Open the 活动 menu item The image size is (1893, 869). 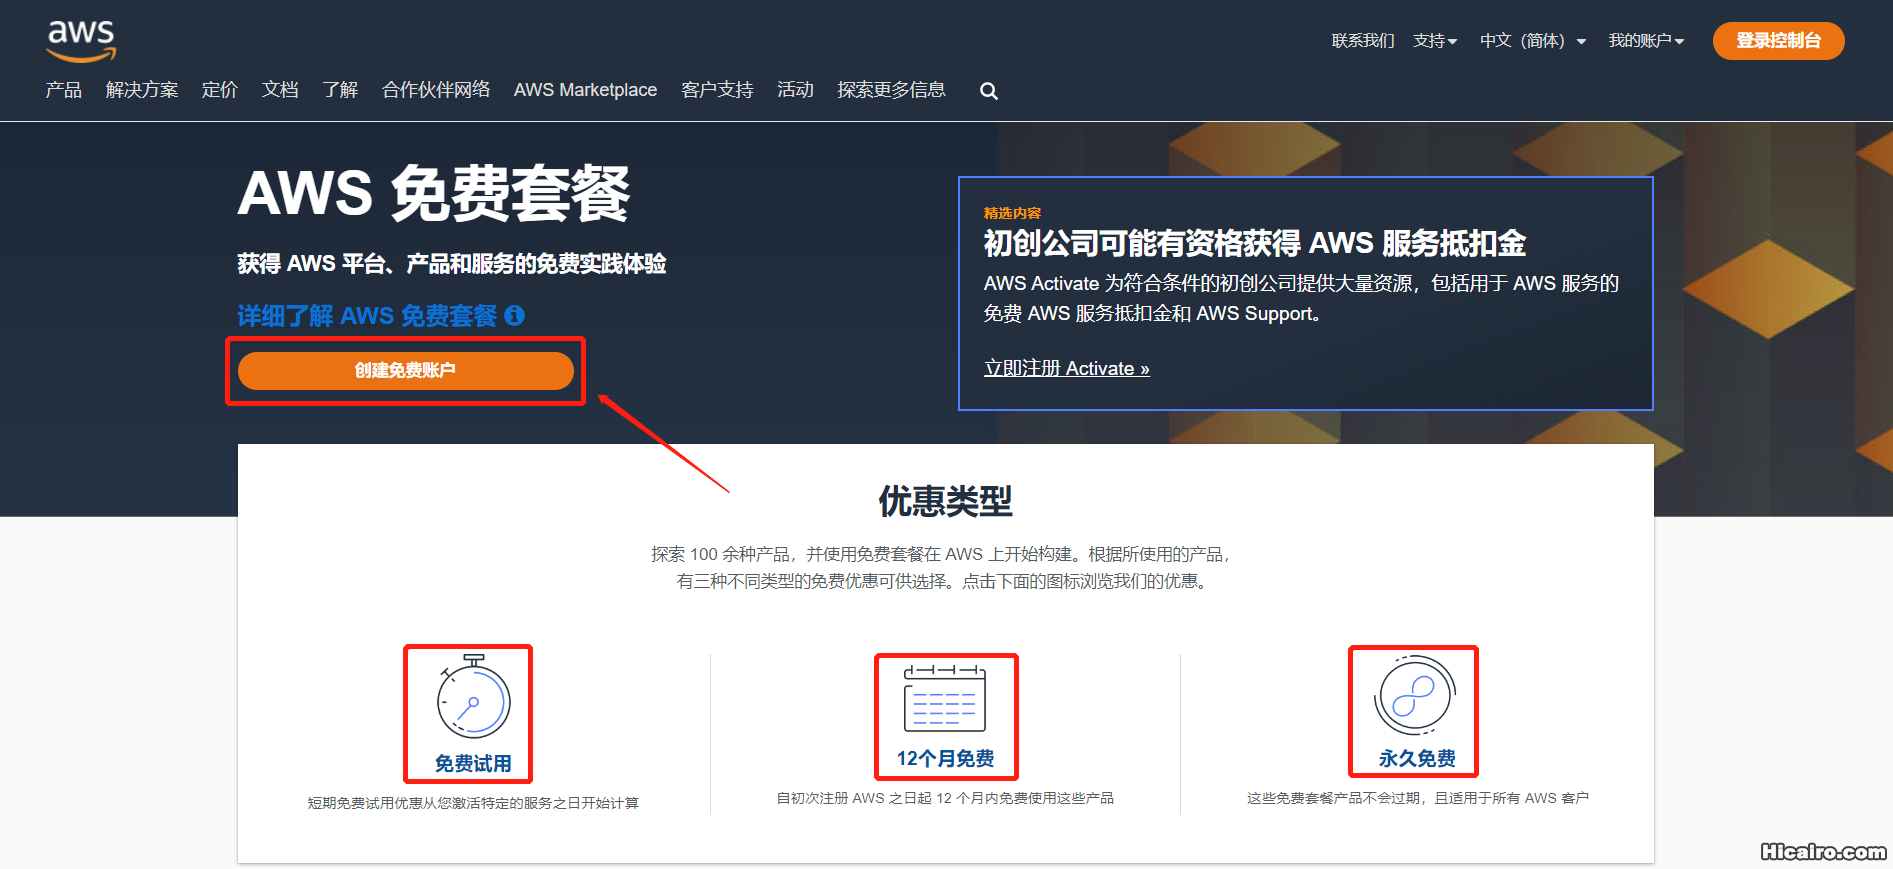(795, 90)
